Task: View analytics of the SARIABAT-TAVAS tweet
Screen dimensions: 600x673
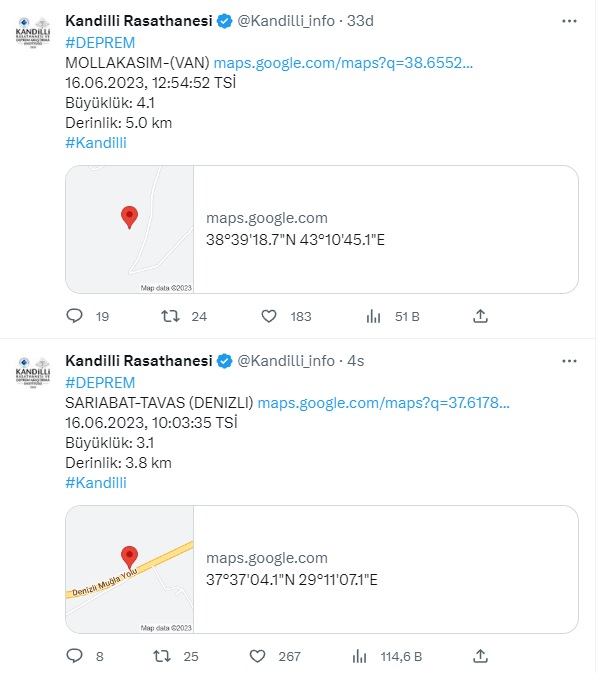Action: (362, 656)
